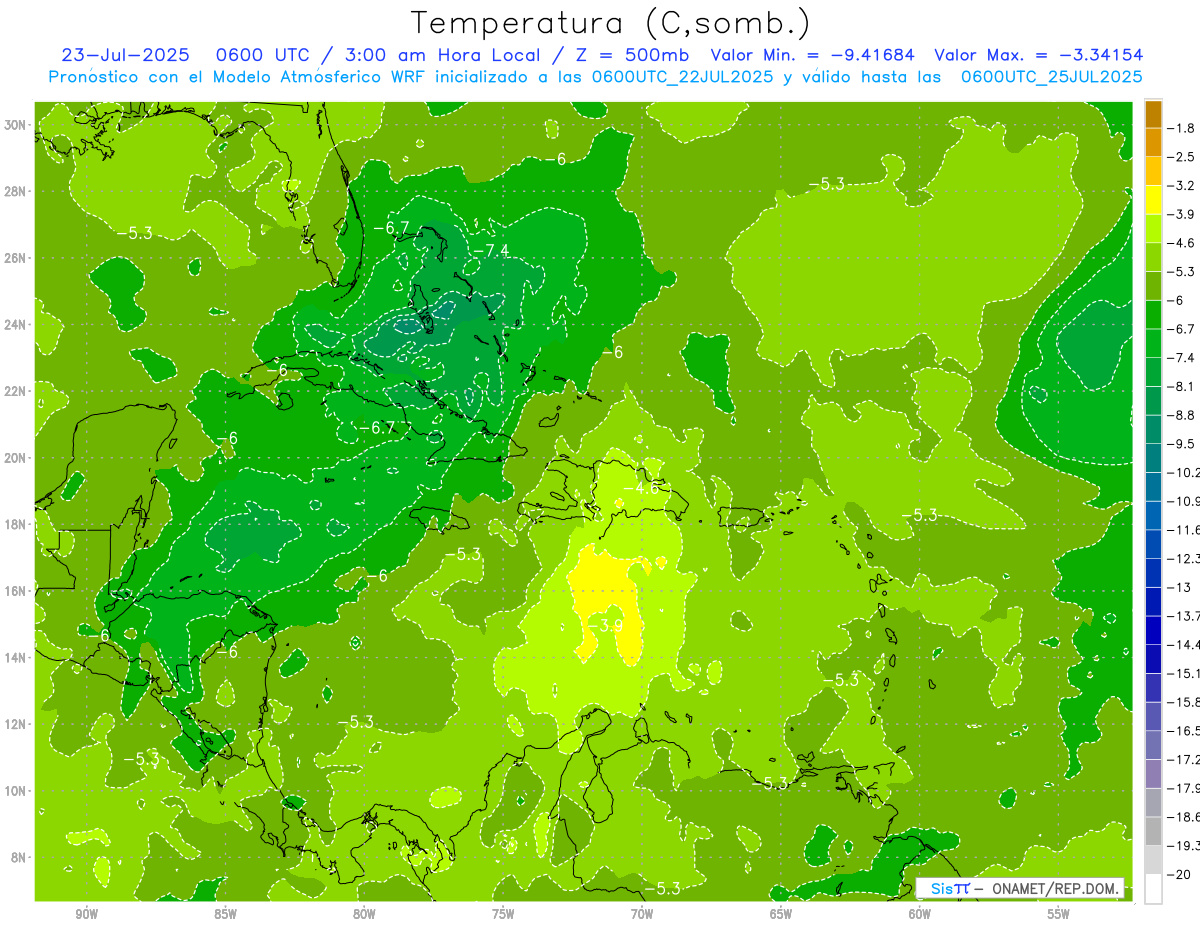Select legend swatch between -17.2 and -17.9
This screenshot has height=927, width=1200.
1153,773
